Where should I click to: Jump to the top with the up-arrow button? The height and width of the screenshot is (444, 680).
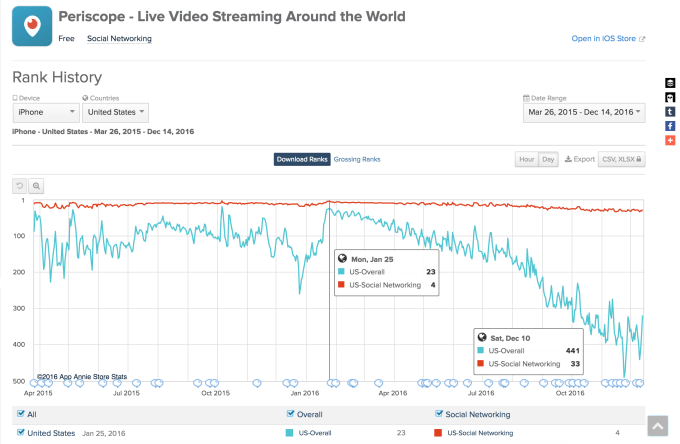[x=658, y=426]
